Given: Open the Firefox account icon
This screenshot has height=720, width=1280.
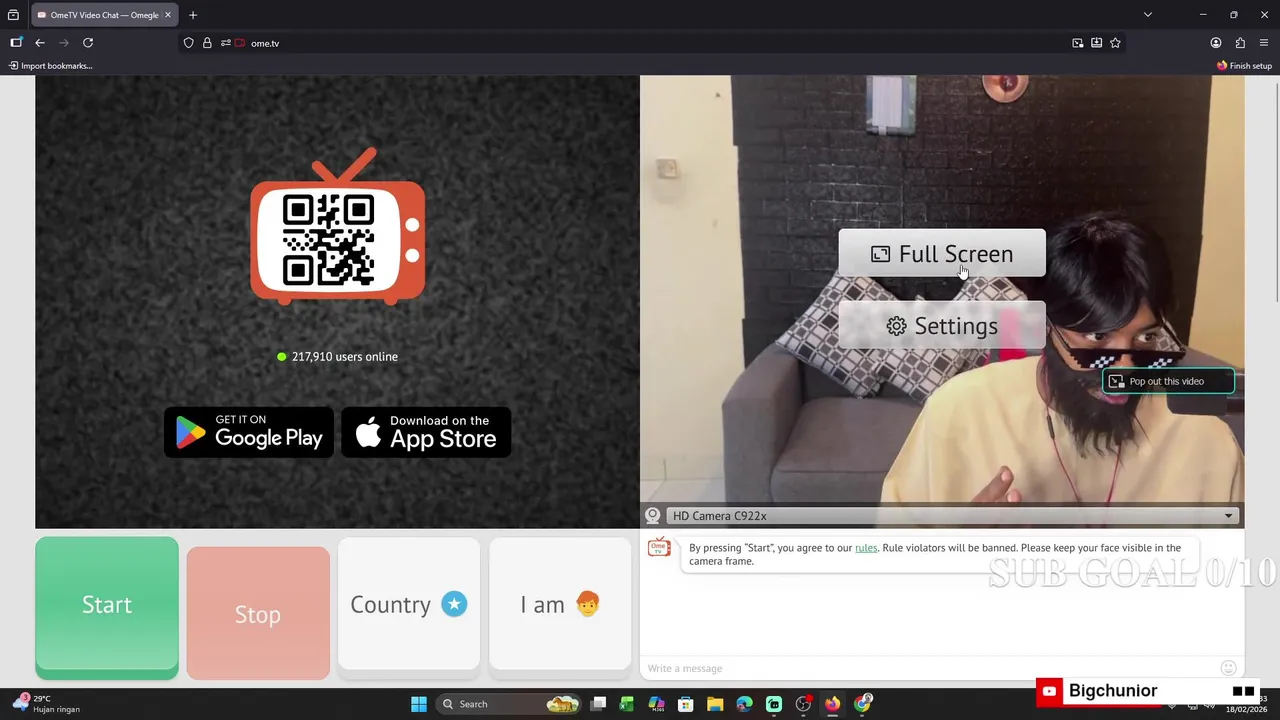Looking at the screenshot, I should [1216, 43].
